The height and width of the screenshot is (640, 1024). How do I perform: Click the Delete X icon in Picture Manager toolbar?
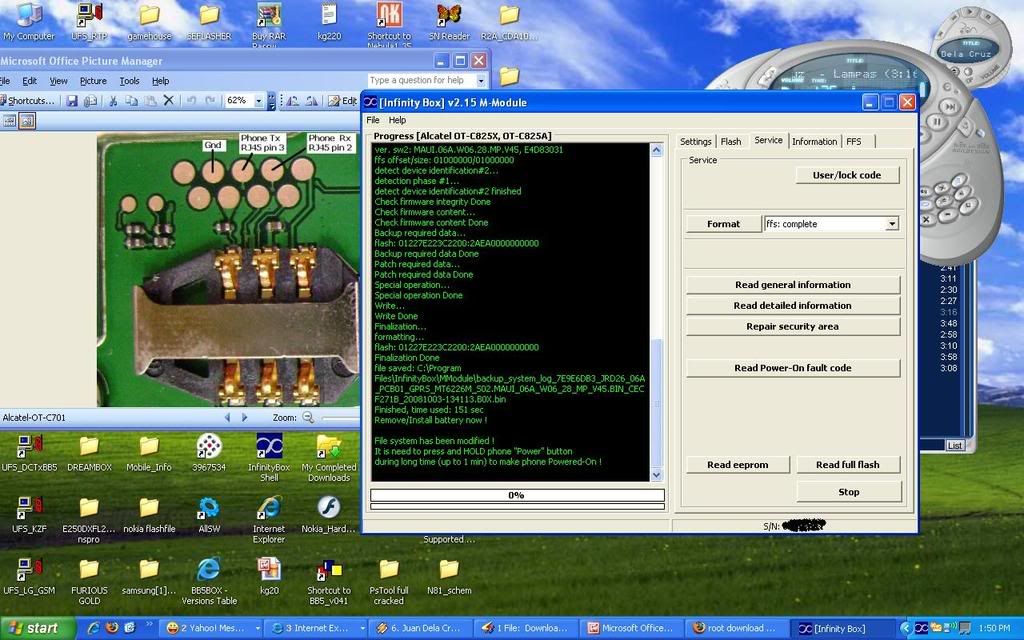pos(168,101)
